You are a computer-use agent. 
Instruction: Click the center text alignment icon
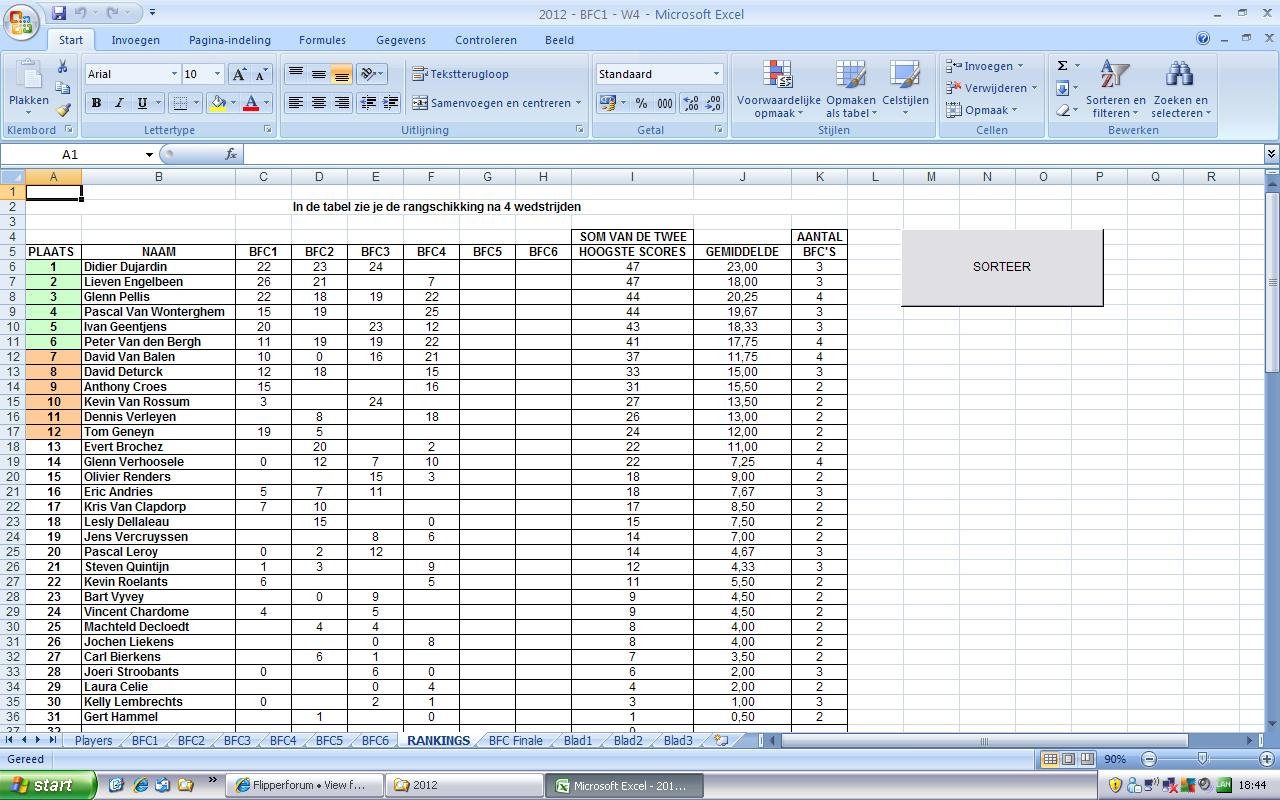point(318,103)
